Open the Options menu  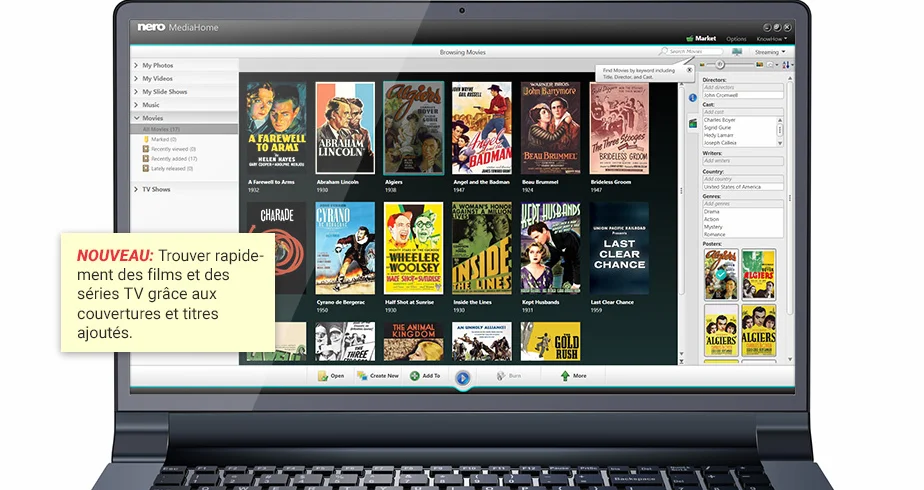pos(736,39)
